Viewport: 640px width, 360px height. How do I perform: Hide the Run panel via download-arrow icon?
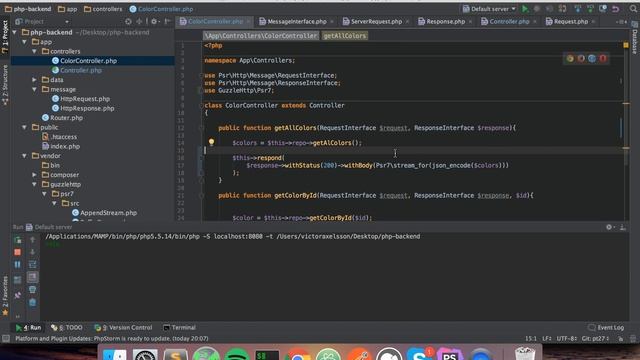point(623,227)
